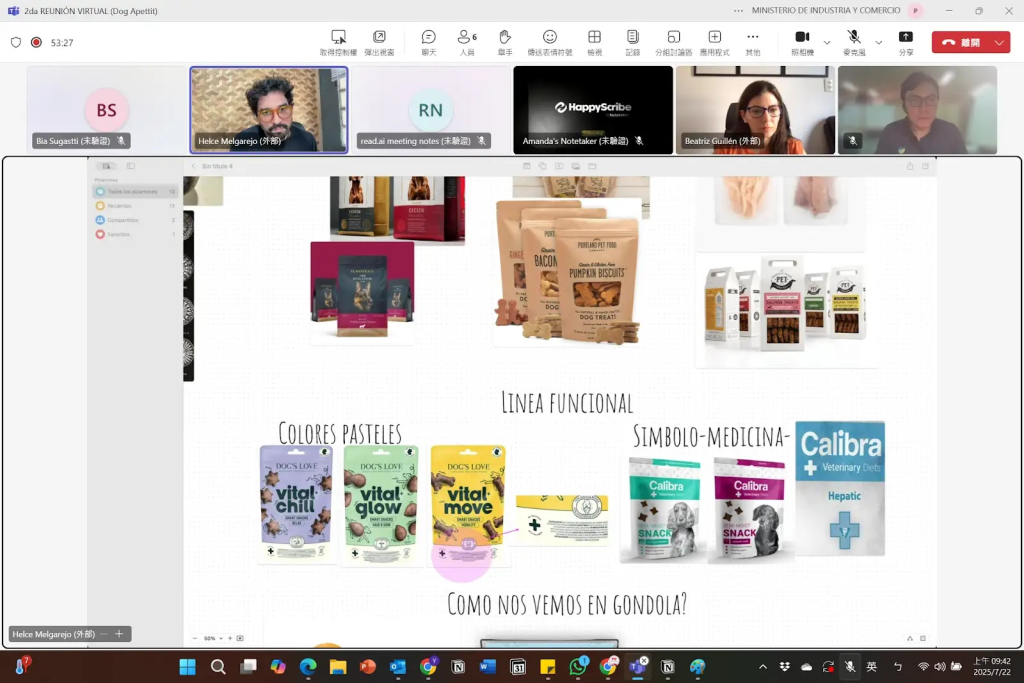Select Helce Melgarejo's video tile
This screenshot has height=683, width=1024.
269,110
